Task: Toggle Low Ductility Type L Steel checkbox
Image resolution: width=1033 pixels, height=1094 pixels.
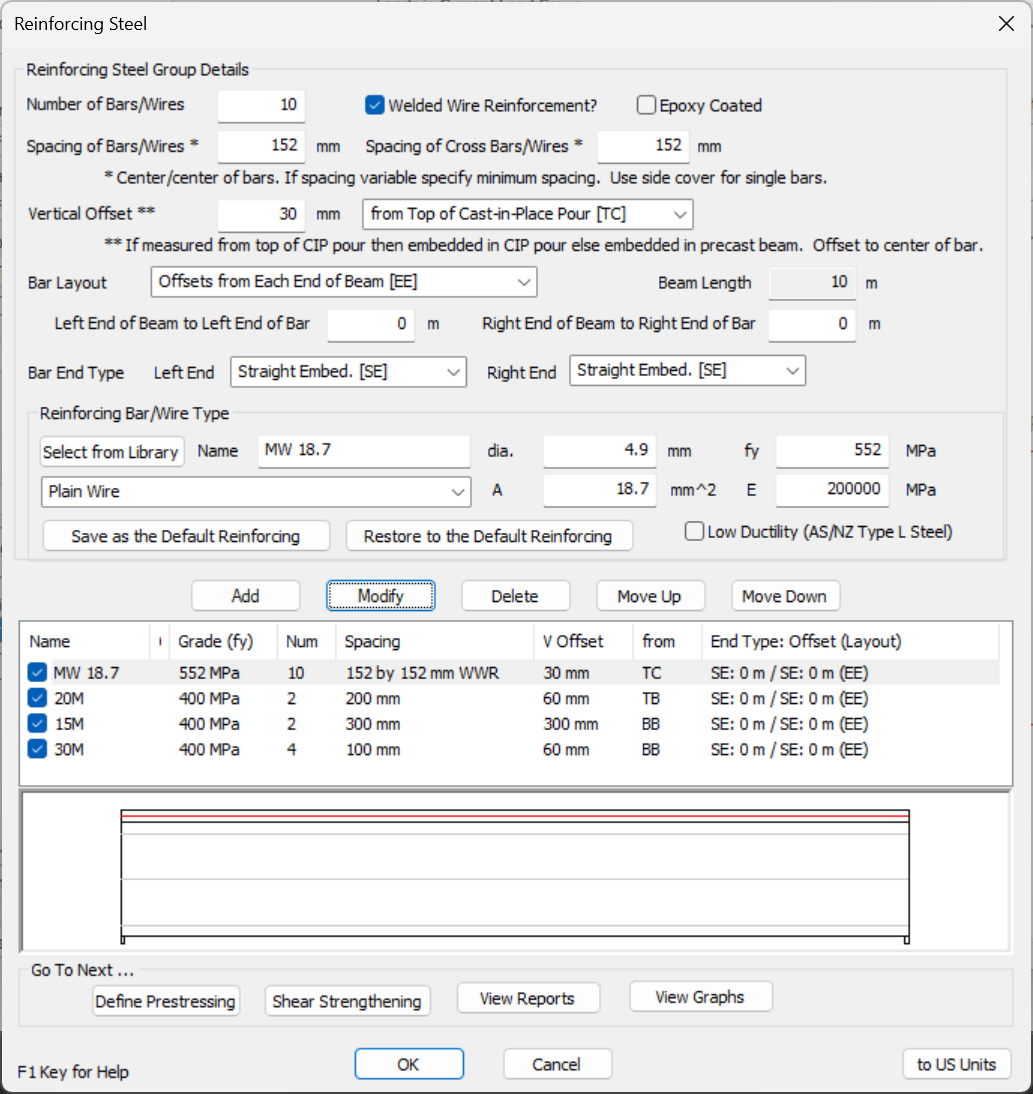Action: [x=694, y=532]
